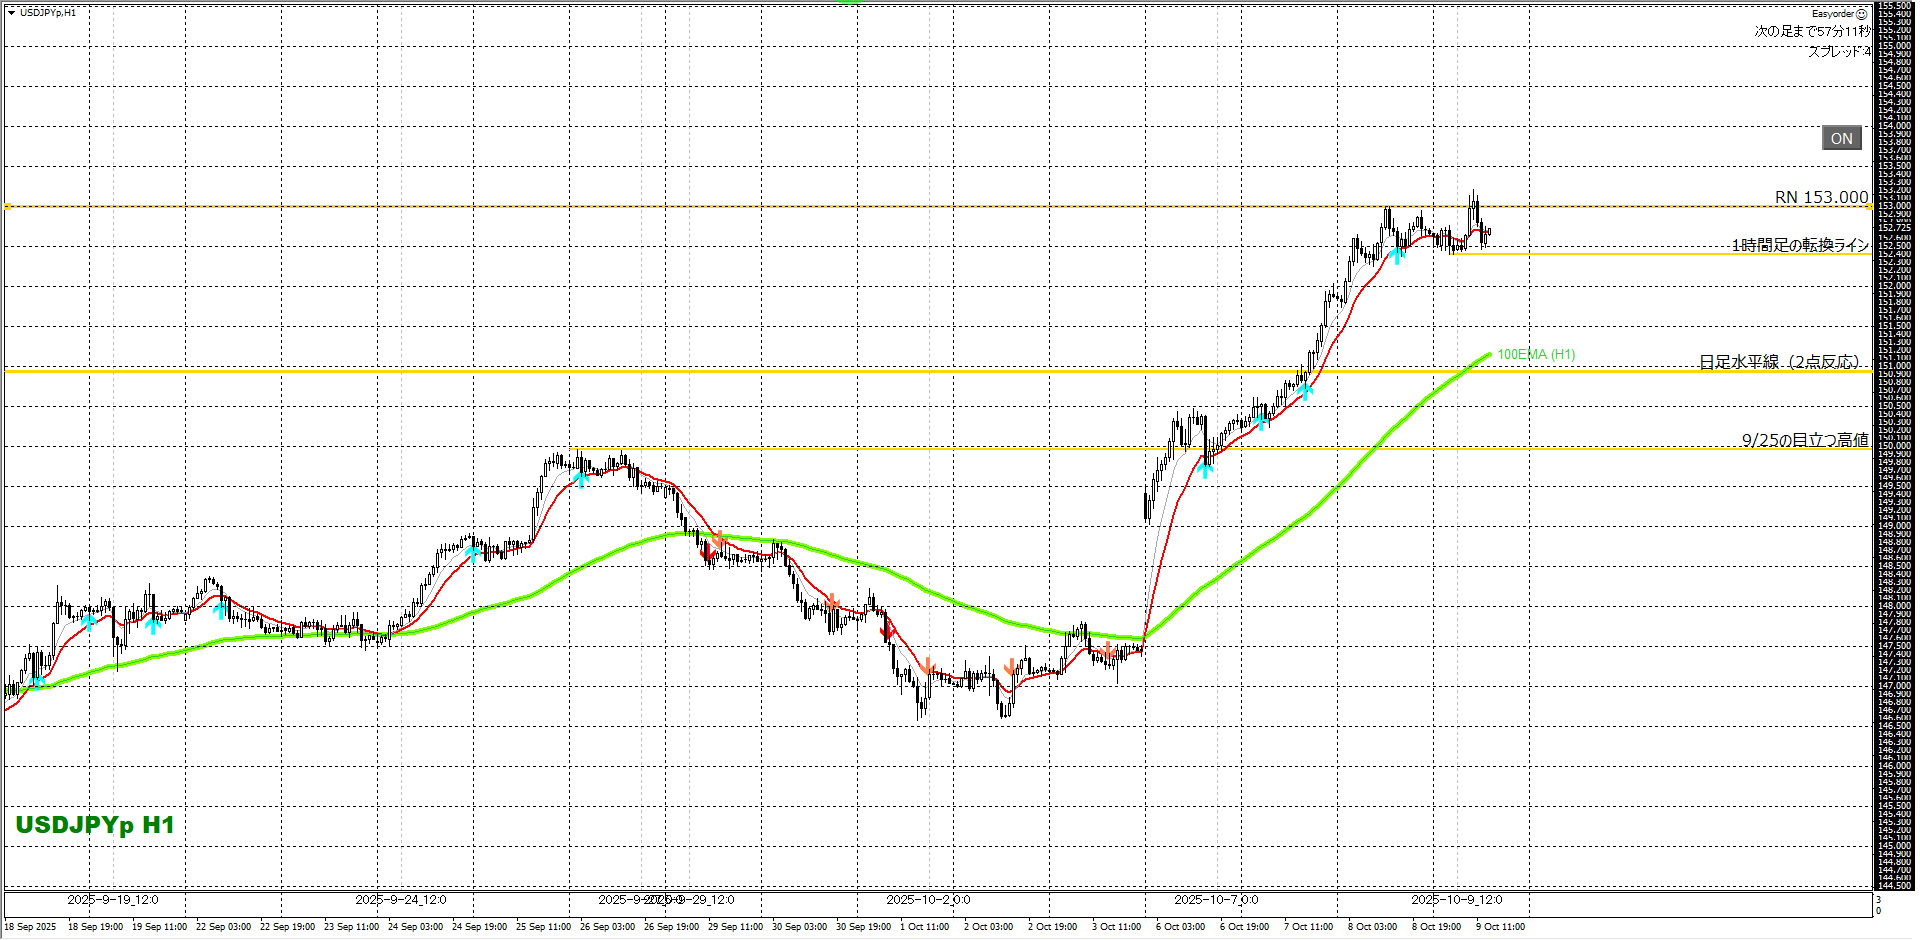Select the 2025-10-9_12:0 date marker
Image resolution: width=1920 pixels, height=940 pixels.
click(x=1456, y=900)
